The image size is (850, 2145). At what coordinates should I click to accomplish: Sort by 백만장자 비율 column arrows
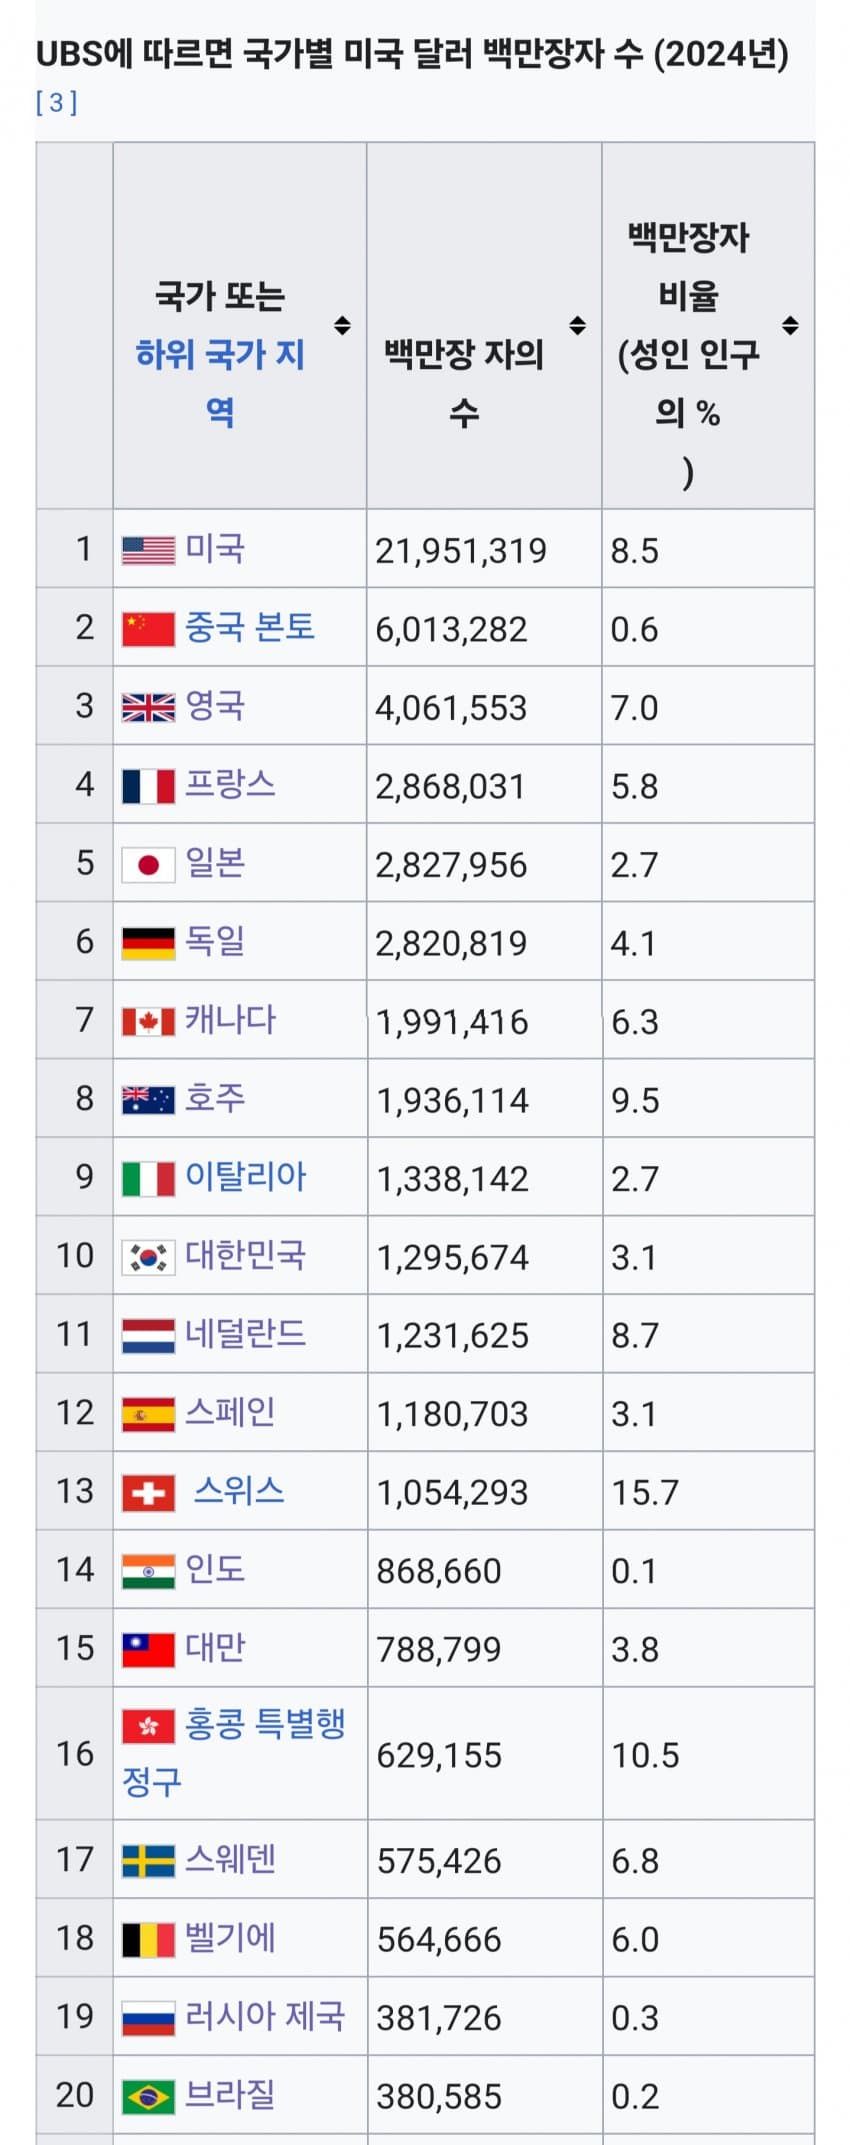790,325
